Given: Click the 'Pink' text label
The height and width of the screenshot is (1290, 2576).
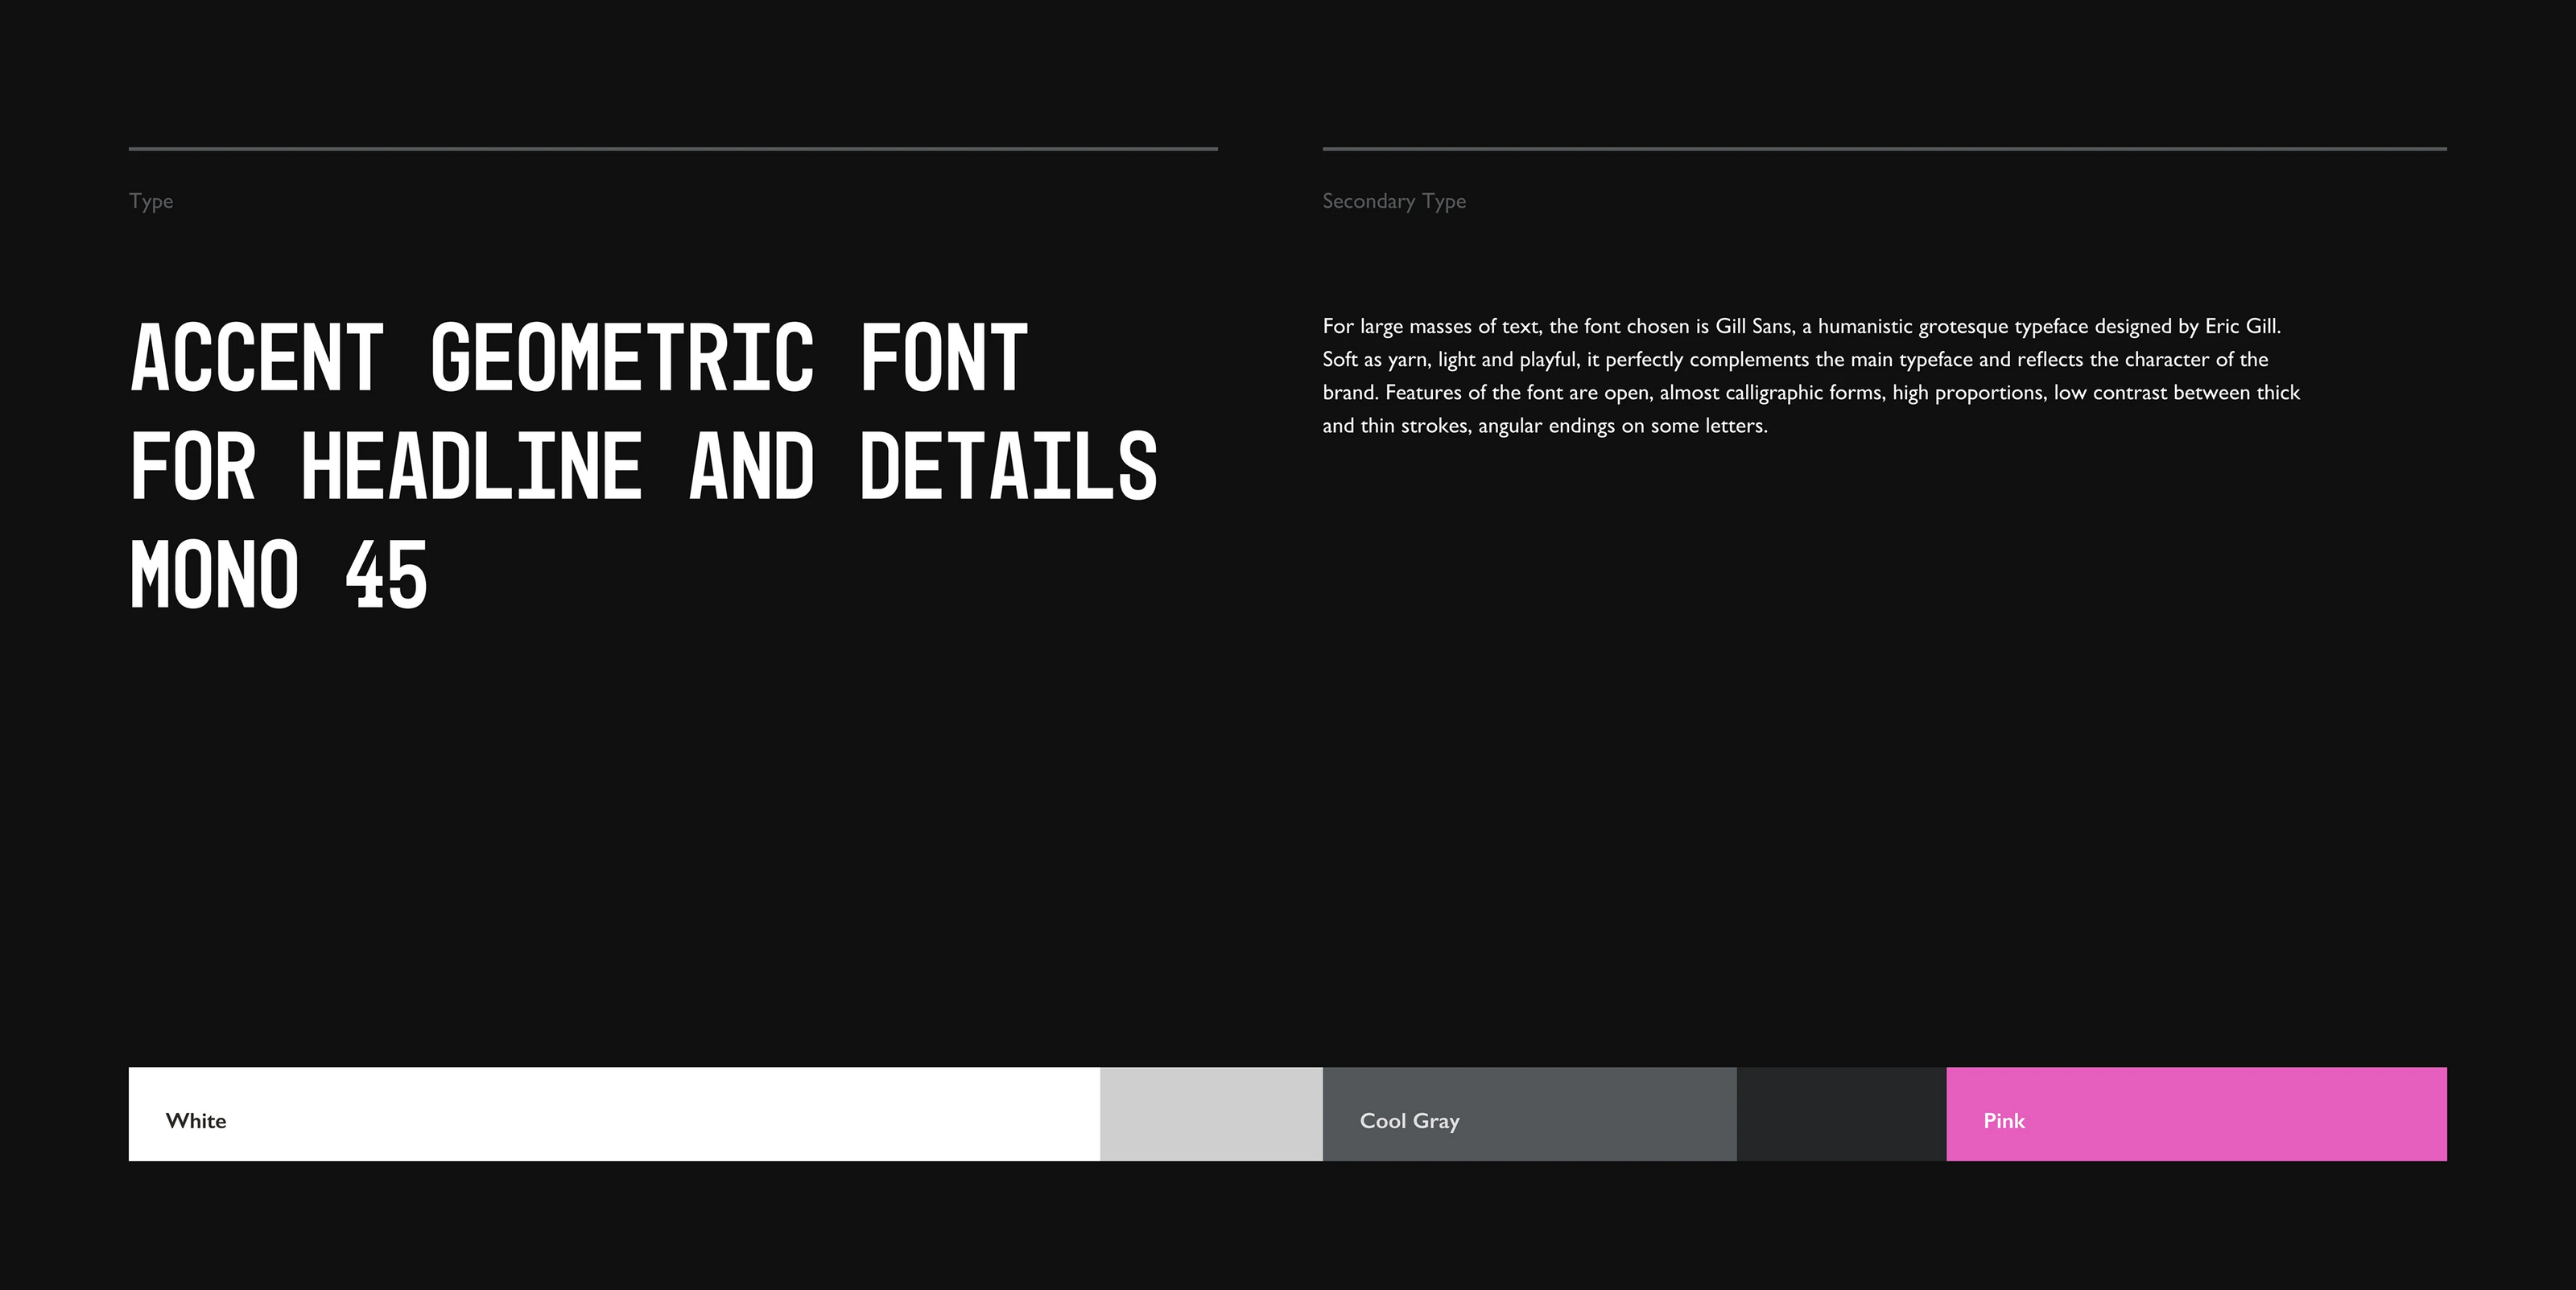Looking at the screenshot, I should click(2004, 1121).
